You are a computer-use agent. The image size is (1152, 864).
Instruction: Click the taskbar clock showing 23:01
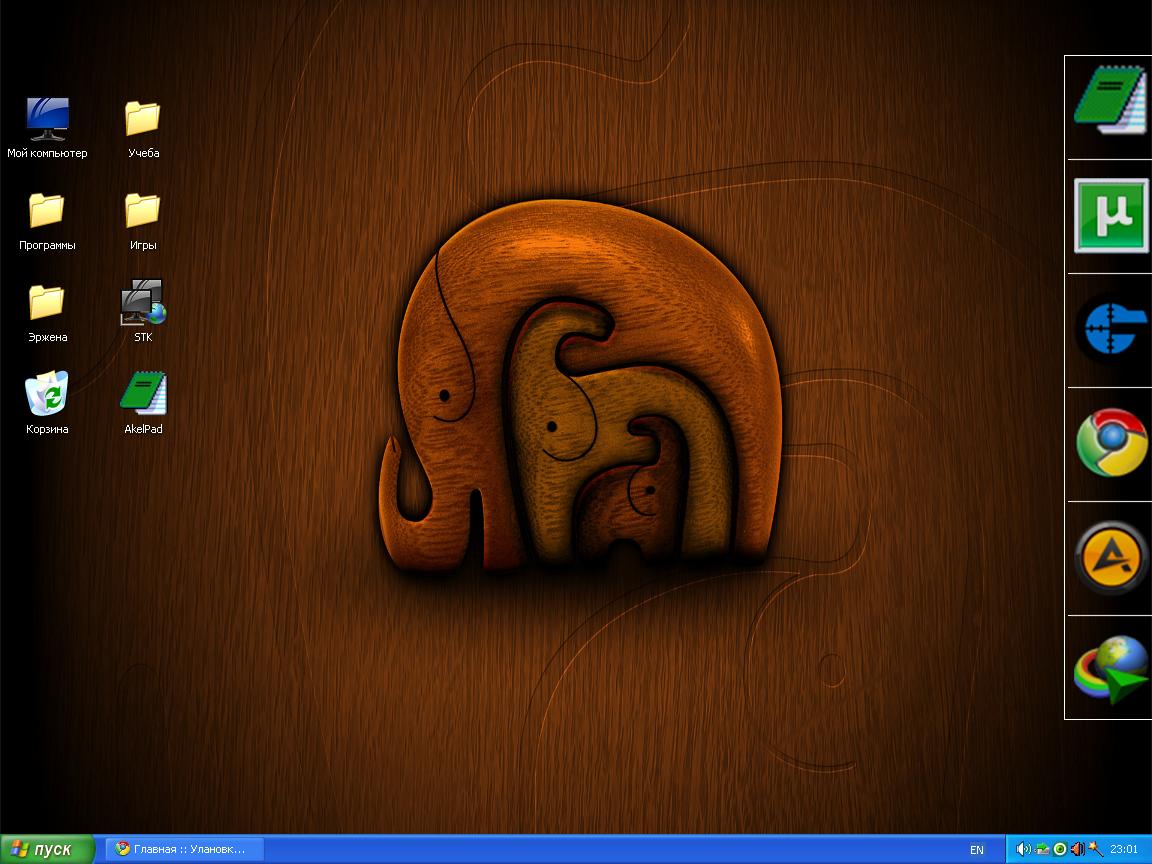pos(1124,850)
